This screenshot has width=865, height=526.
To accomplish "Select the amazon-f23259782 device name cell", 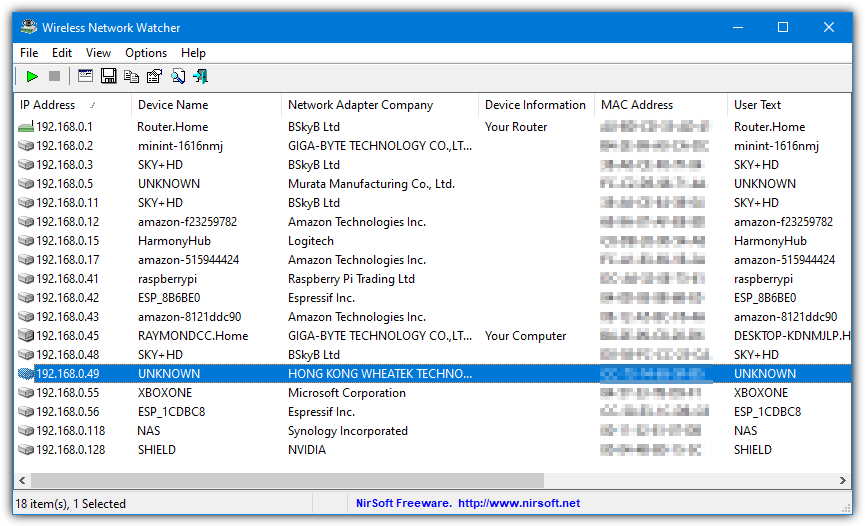I will click(x=188, y=222).
